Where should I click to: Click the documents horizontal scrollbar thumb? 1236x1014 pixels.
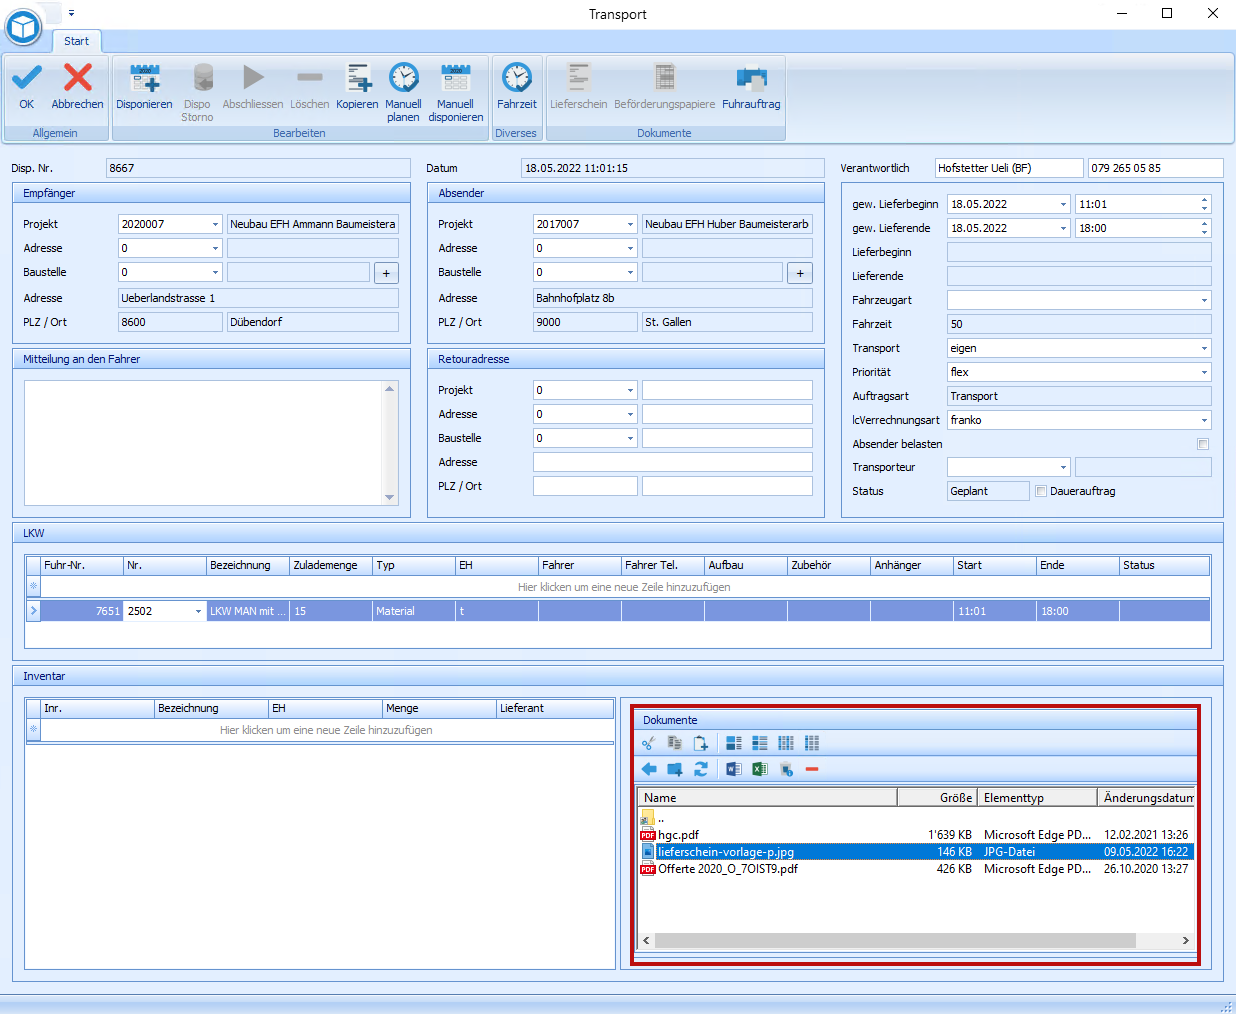pos(895,940)
